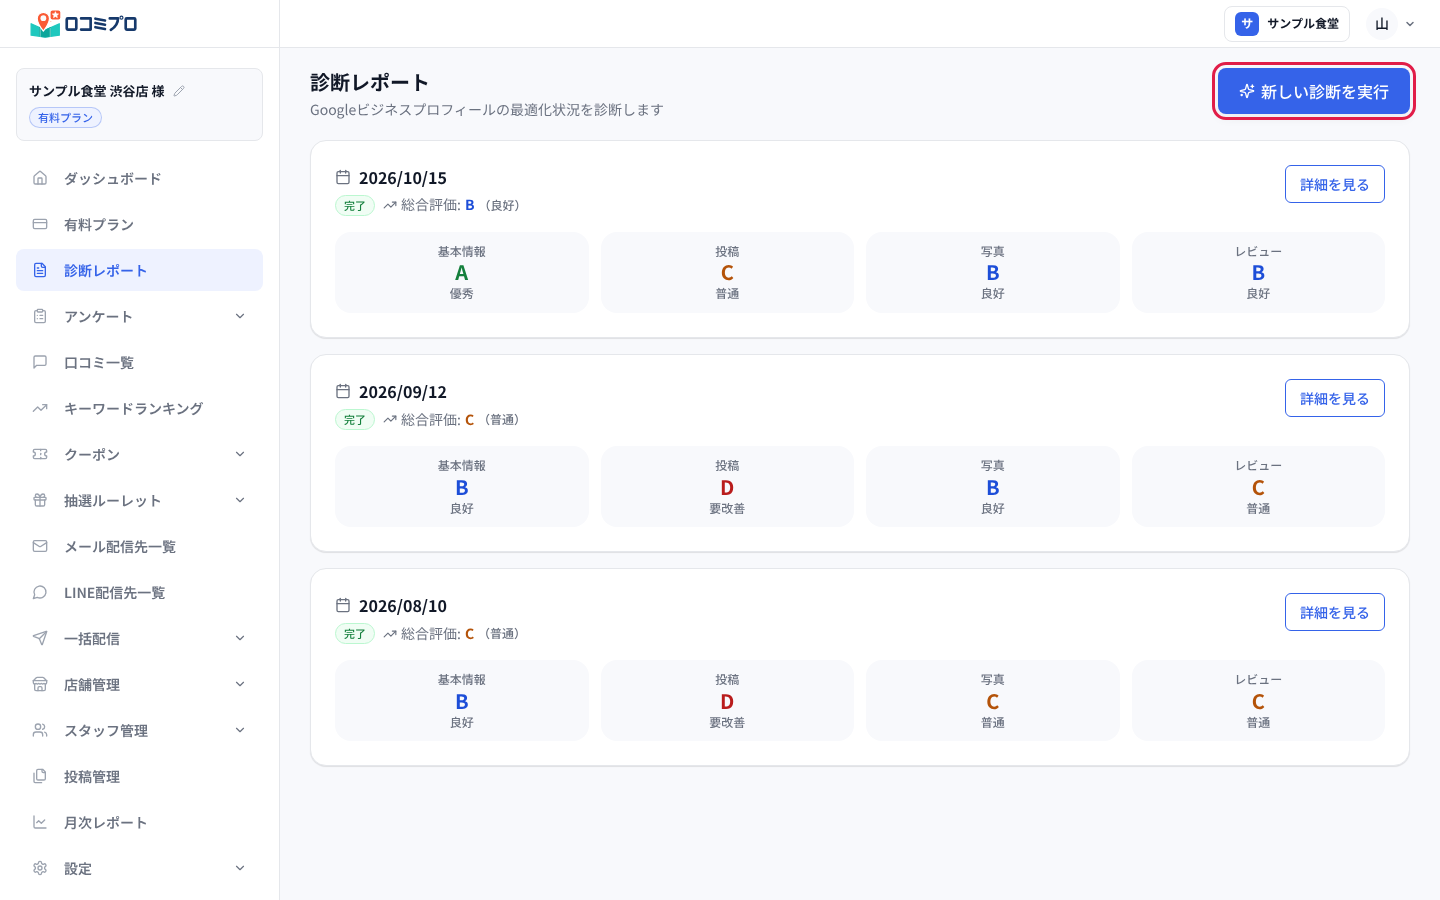Expand the アンケート submenu chevron
This screenshot has width=1440, height=900.
[x=240, y=316]
